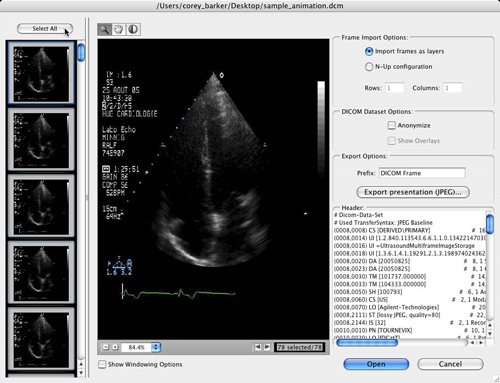Open the 84.4% zoom level dropdown
500x383 pixels.
[x=156, y=347]
